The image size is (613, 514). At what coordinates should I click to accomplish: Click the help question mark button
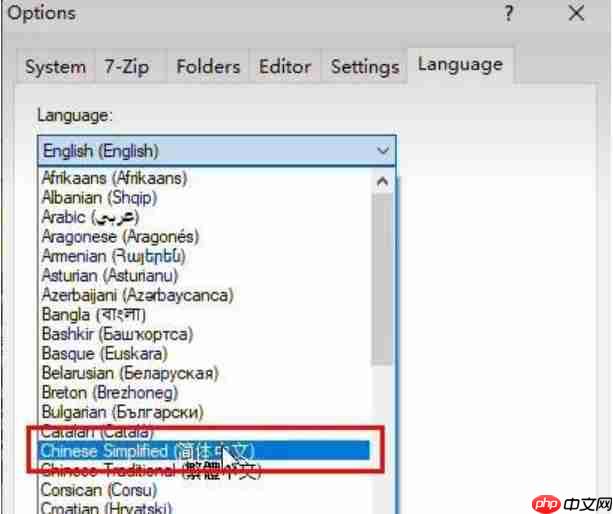click(x=509, y=14)
